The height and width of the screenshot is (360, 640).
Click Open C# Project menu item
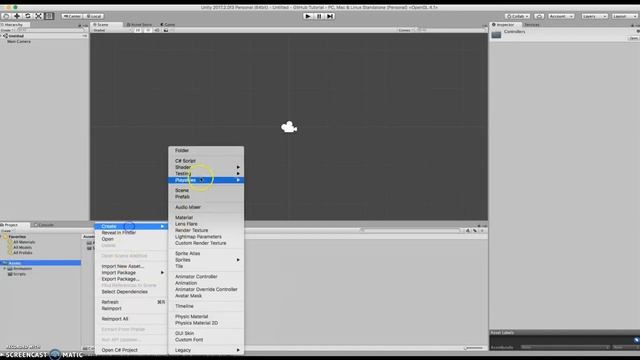pos(131,350)
